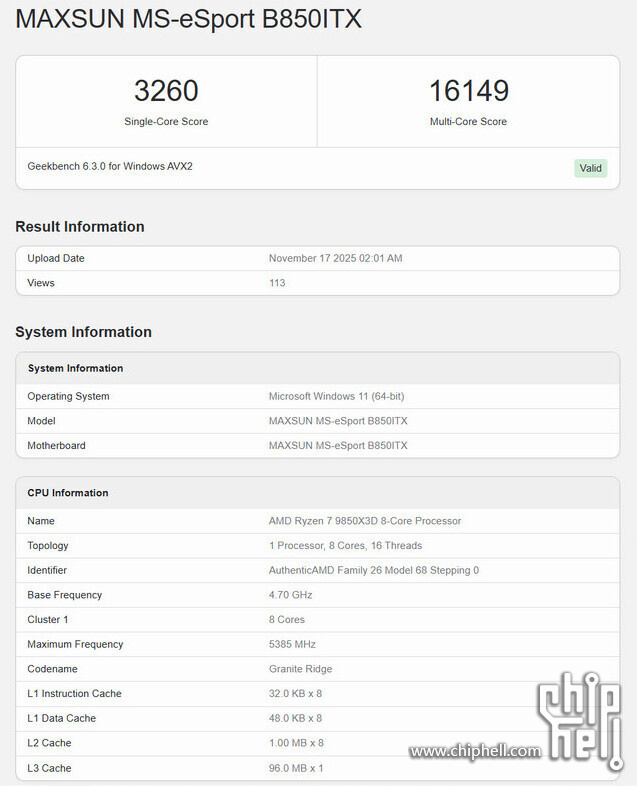Screen dimensions: 637x786
Task: Open the www.chiphell.com watermark link
Action: [475, 751]
